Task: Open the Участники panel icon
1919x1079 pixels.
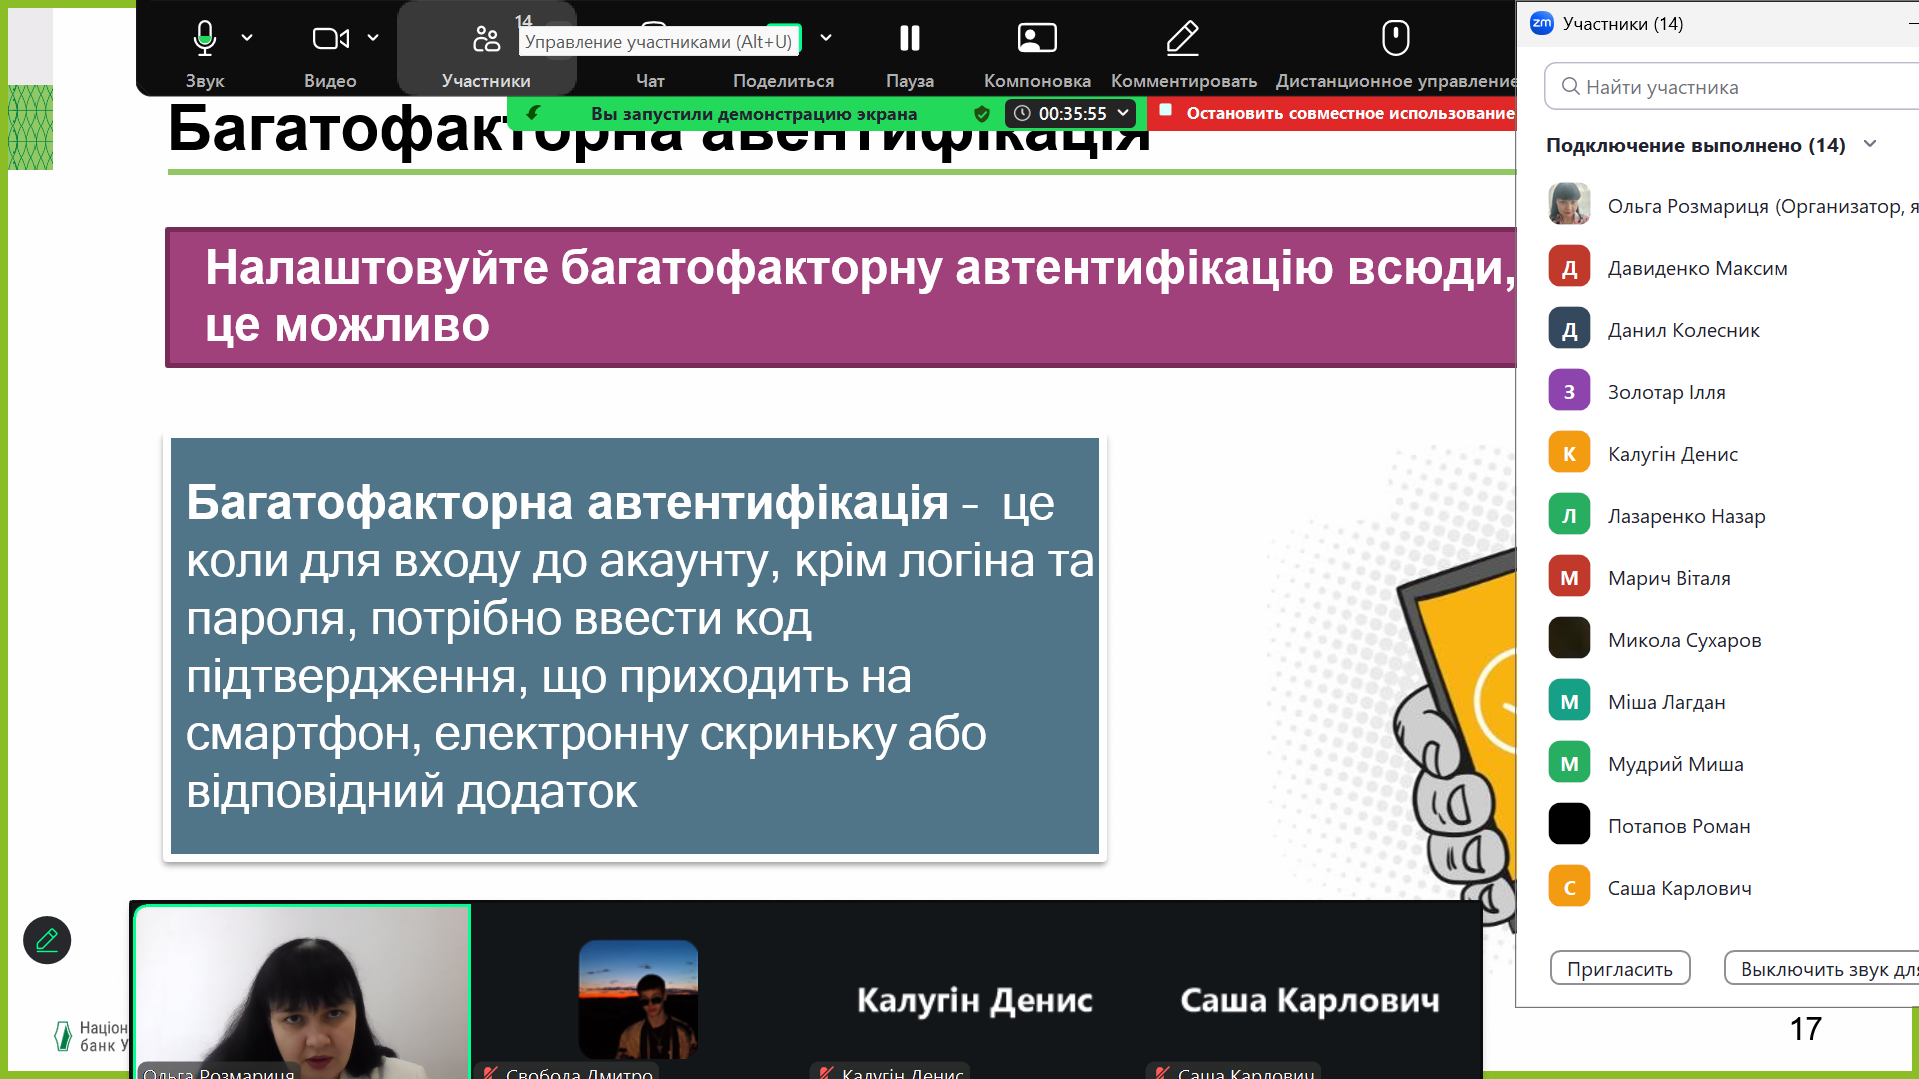Action: (x=486, y=40)
